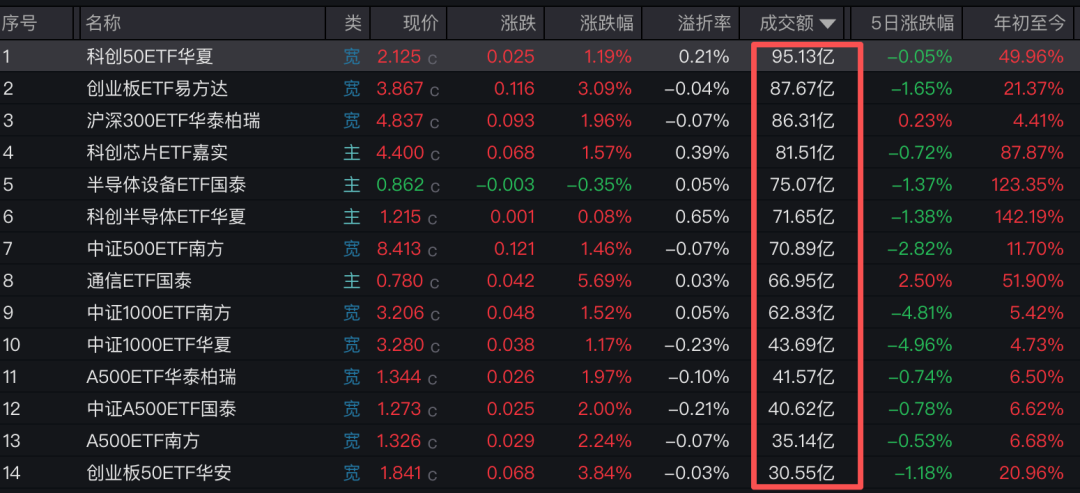Click the 123.35% year-to-date value
1080x493 pixels.
1029,185
